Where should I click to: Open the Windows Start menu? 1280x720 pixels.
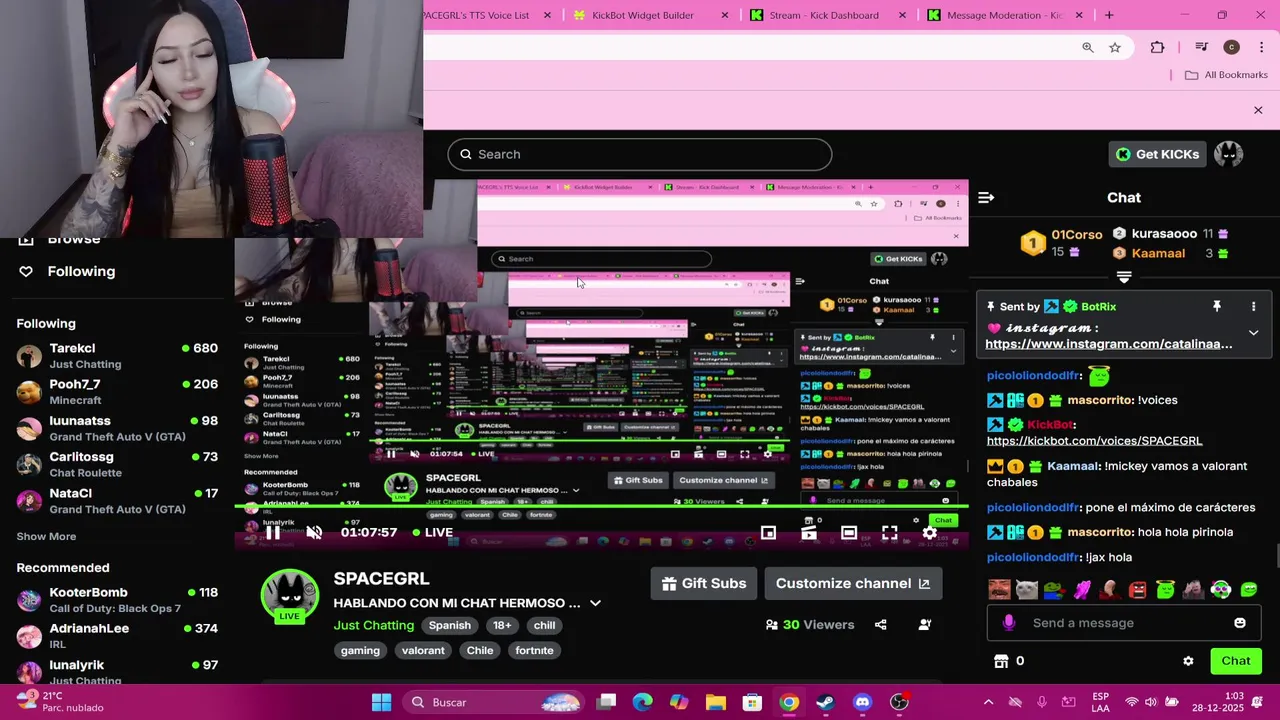click(381, 702)
